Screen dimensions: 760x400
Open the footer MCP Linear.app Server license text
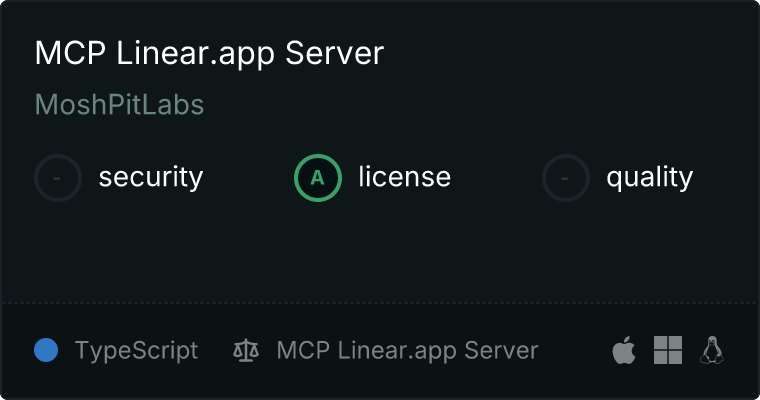(x=407, y=351)
